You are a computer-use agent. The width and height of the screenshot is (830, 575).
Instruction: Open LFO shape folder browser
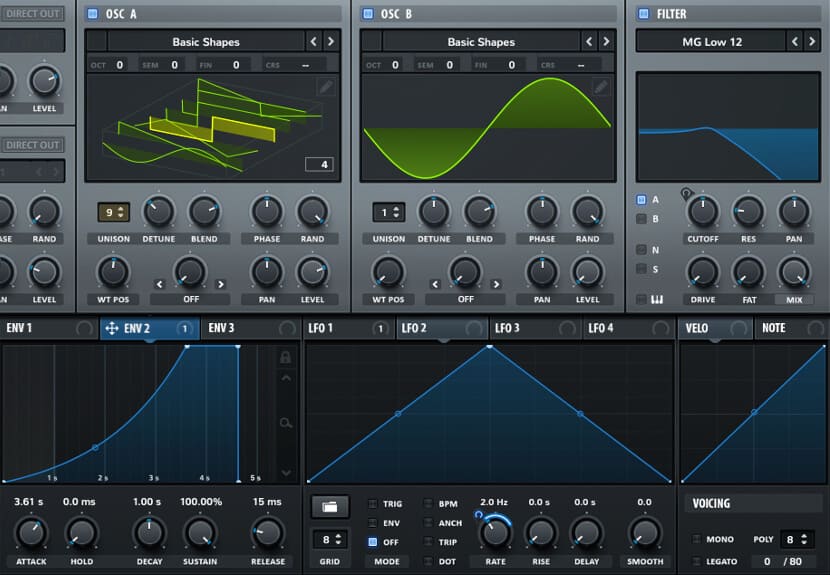coord(329,507)
